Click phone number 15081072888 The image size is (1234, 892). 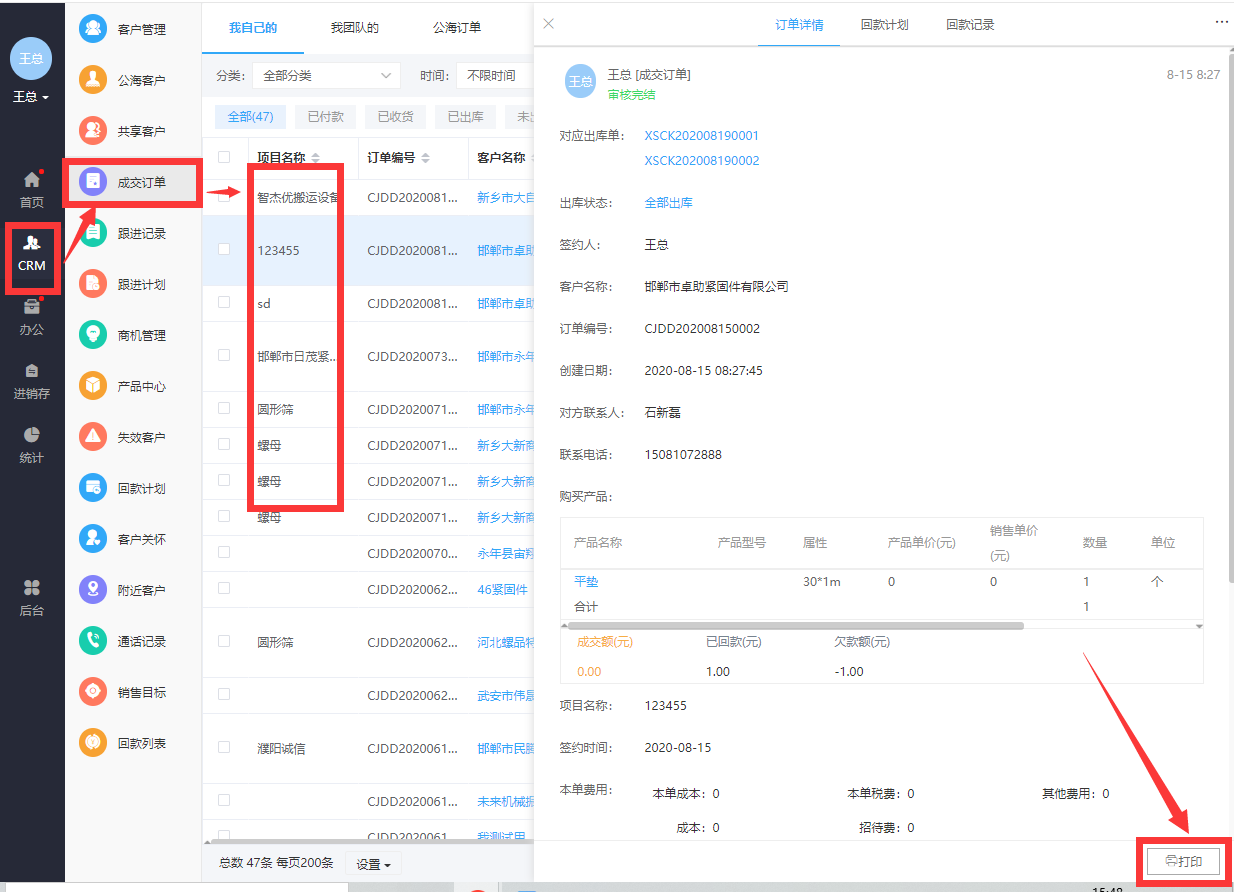pos(683,454)
